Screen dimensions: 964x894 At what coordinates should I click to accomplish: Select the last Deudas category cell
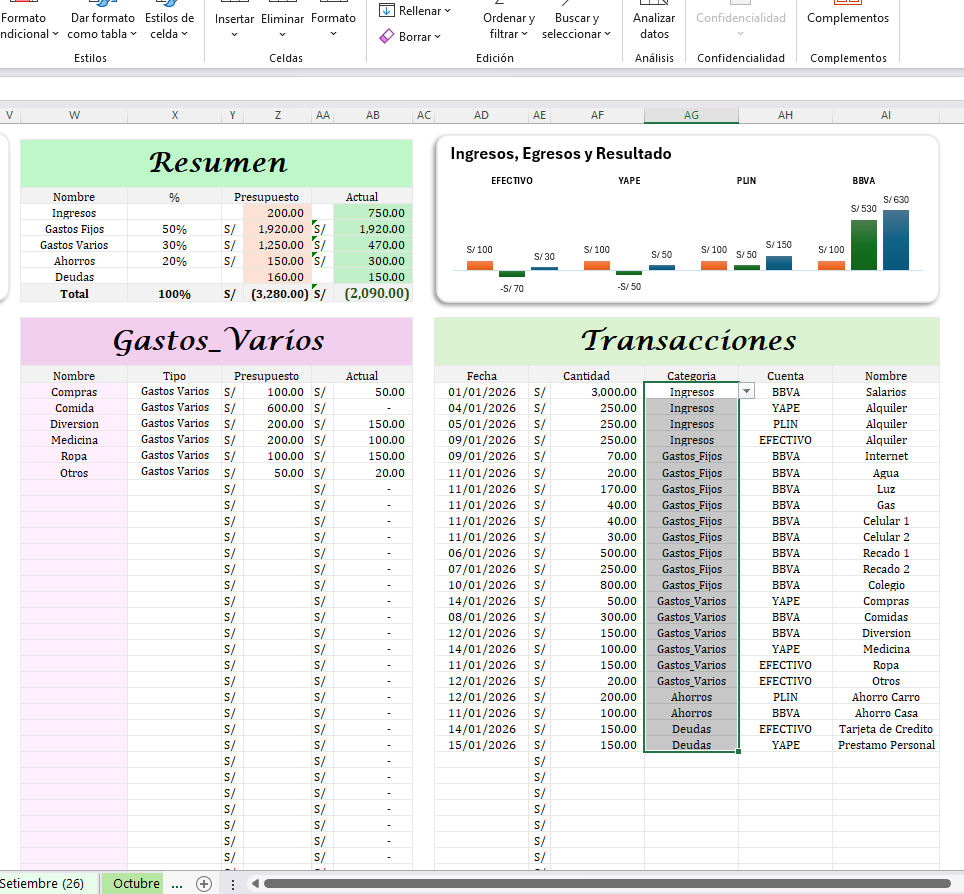click(x=691, y=745)
